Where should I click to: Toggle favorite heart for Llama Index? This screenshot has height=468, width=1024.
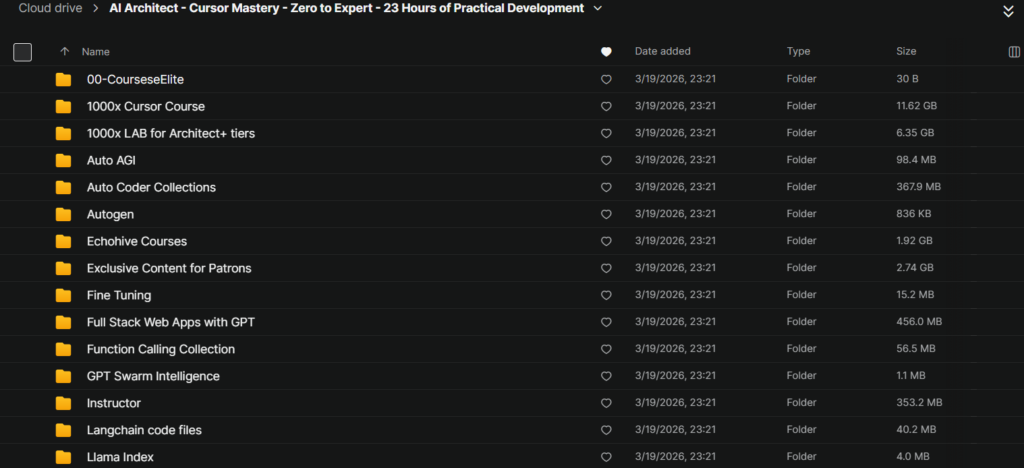coord(606,457)
